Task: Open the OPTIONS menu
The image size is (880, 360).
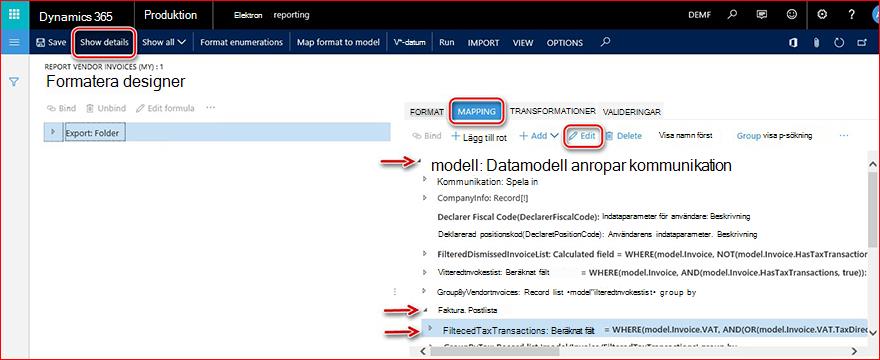Action: coord(565,43)
